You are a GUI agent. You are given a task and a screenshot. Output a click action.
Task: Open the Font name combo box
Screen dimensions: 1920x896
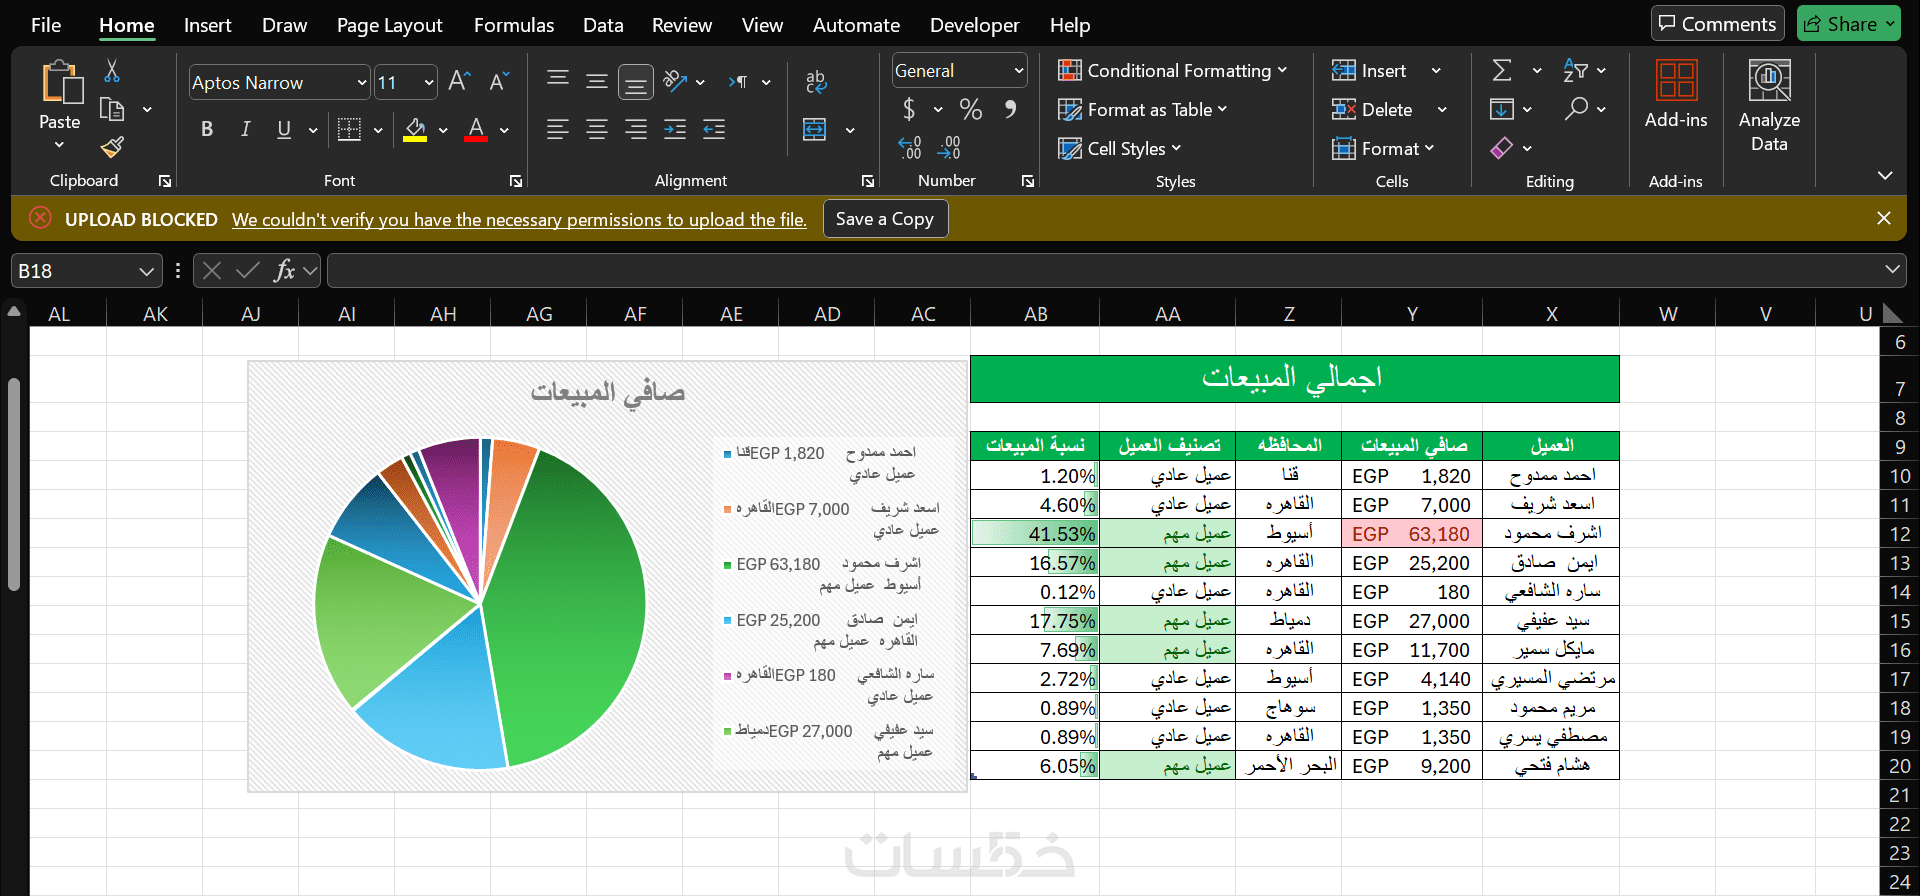point(280,82)
